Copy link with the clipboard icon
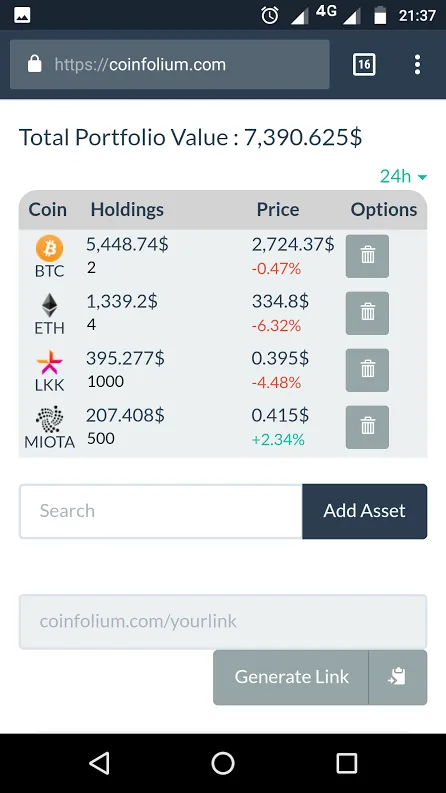The image size is (446, 793). click(397, 677)
